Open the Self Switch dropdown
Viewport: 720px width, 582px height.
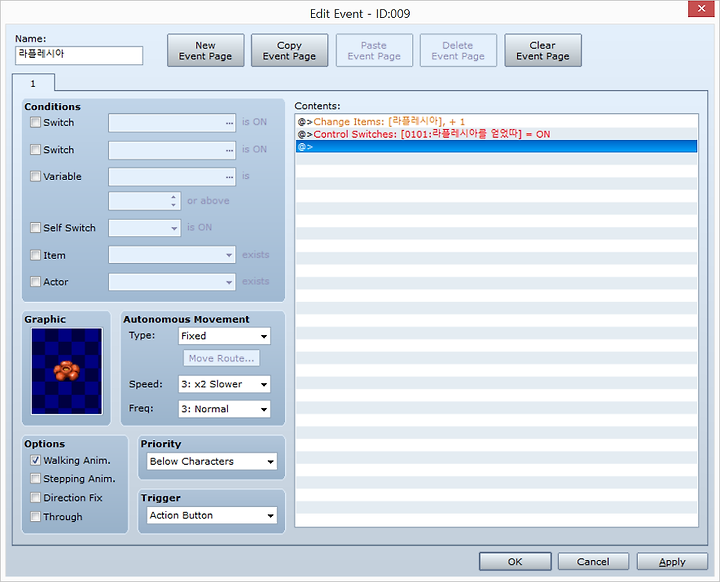click(x=145, y=228)
